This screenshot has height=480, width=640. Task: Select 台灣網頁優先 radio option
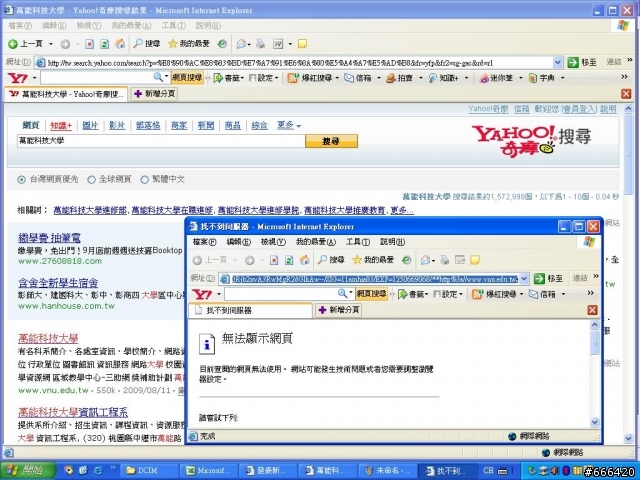click(x=21, y=179)
